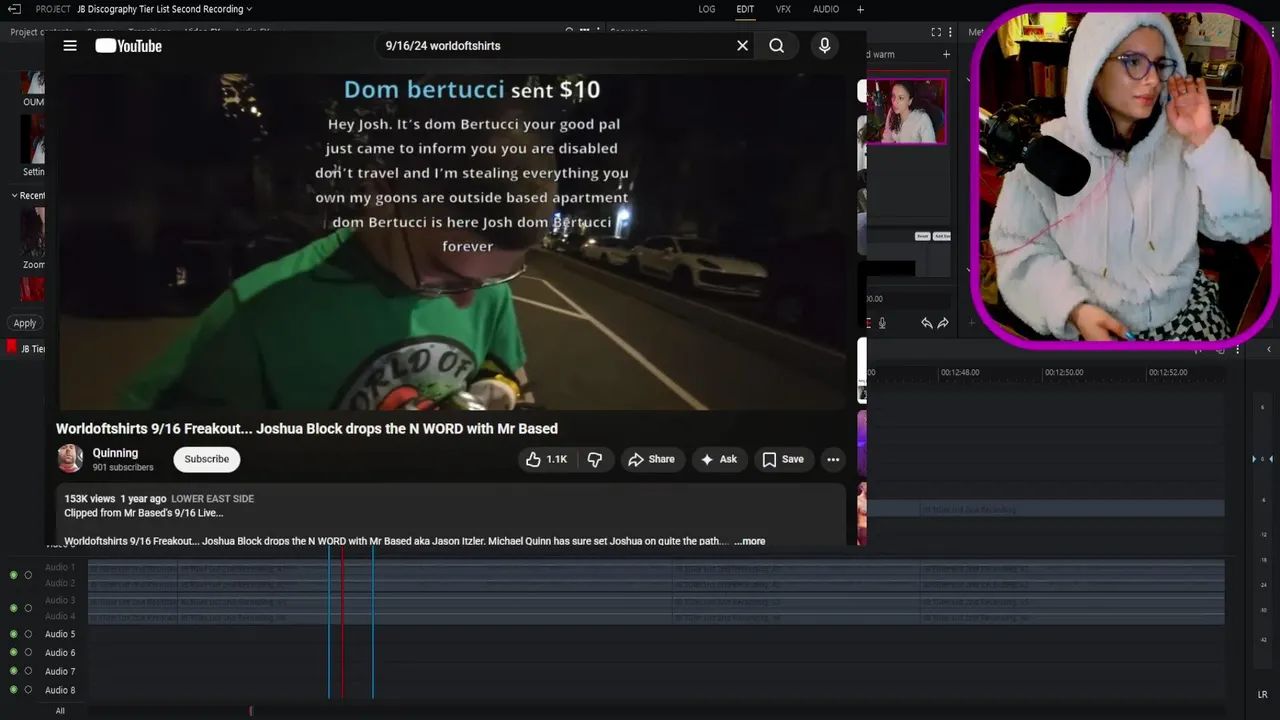This screenshot has height=720, width=1280.
Task: Like the video with thumbs up
Action: 546,459
